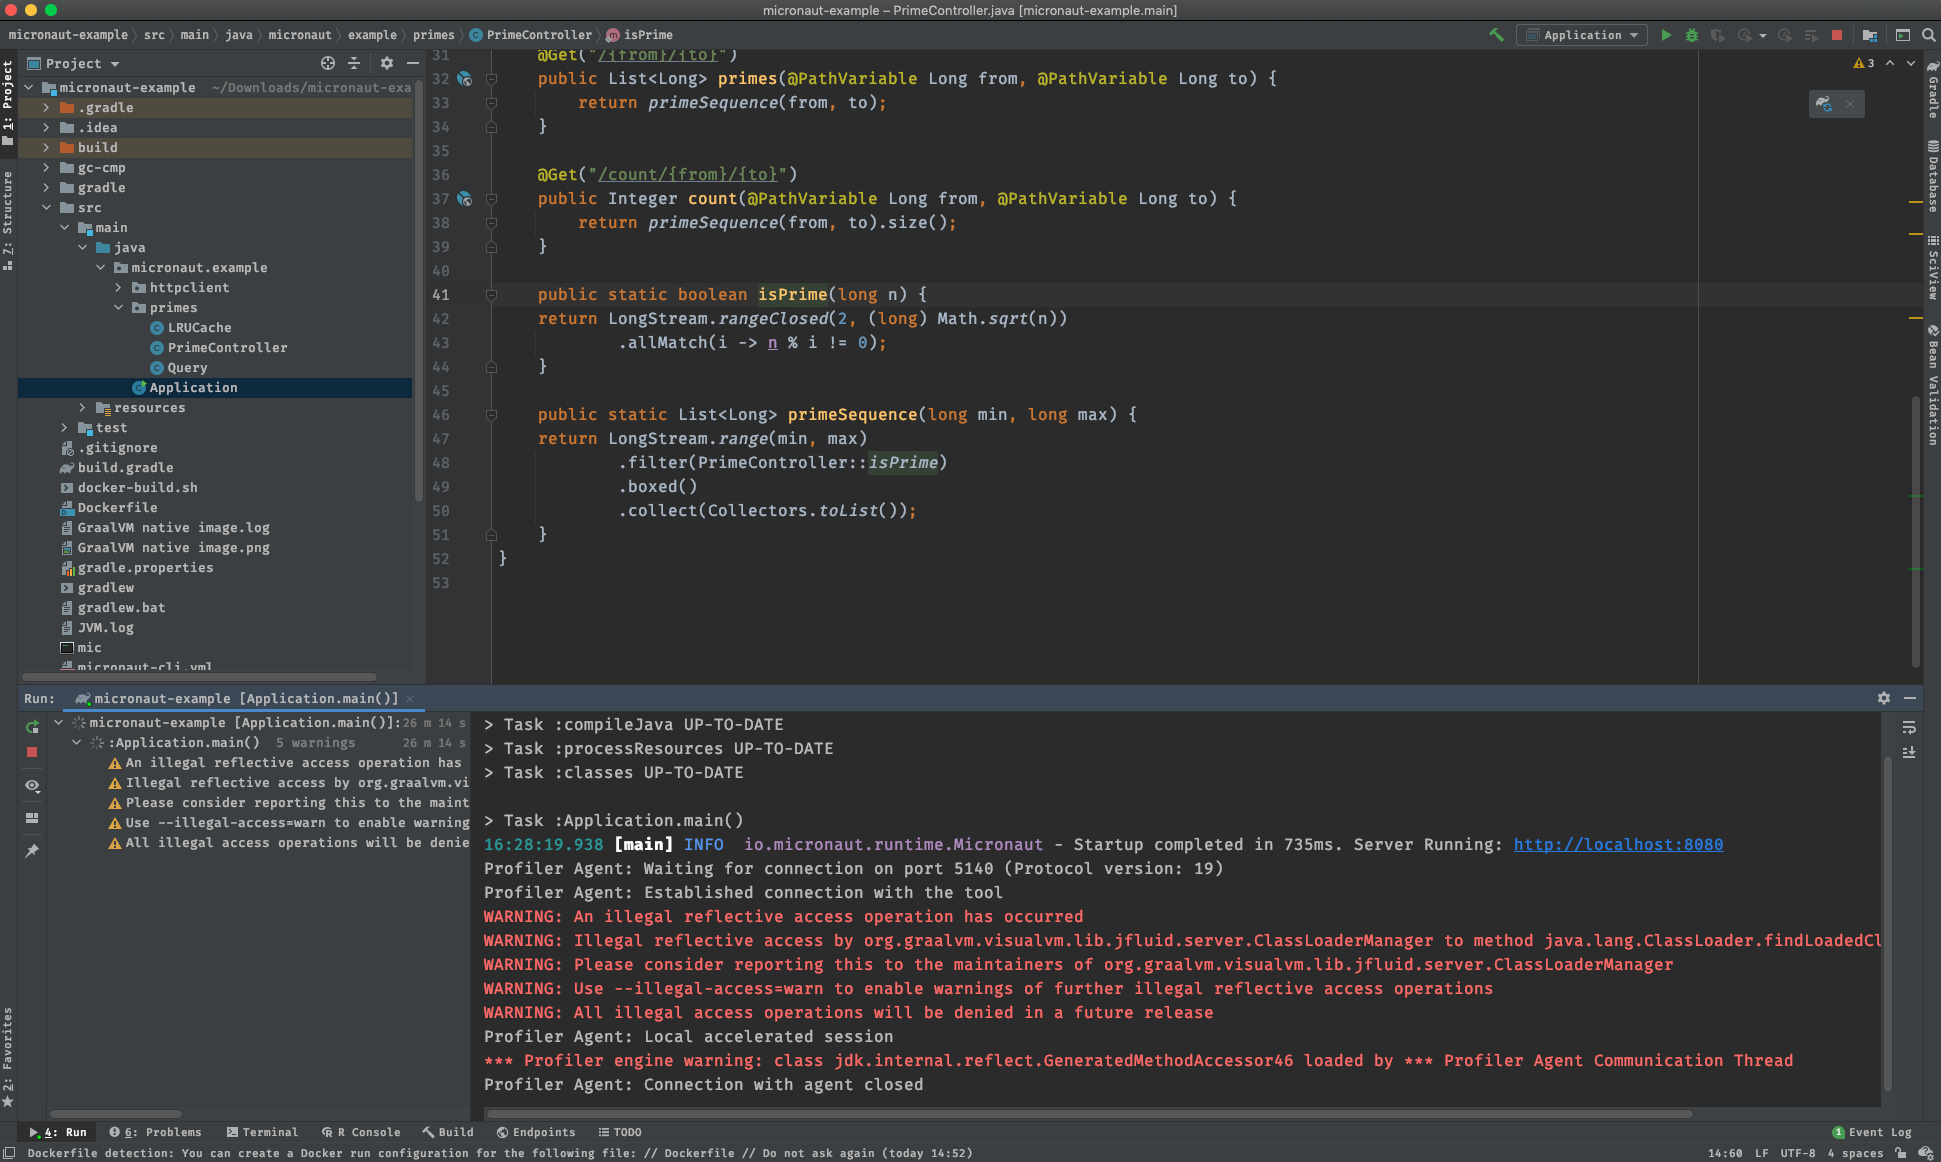This screenshot has height=1162, width=1941.
Task: Open Project Structure from toolbar
Action: (1870, 35)
